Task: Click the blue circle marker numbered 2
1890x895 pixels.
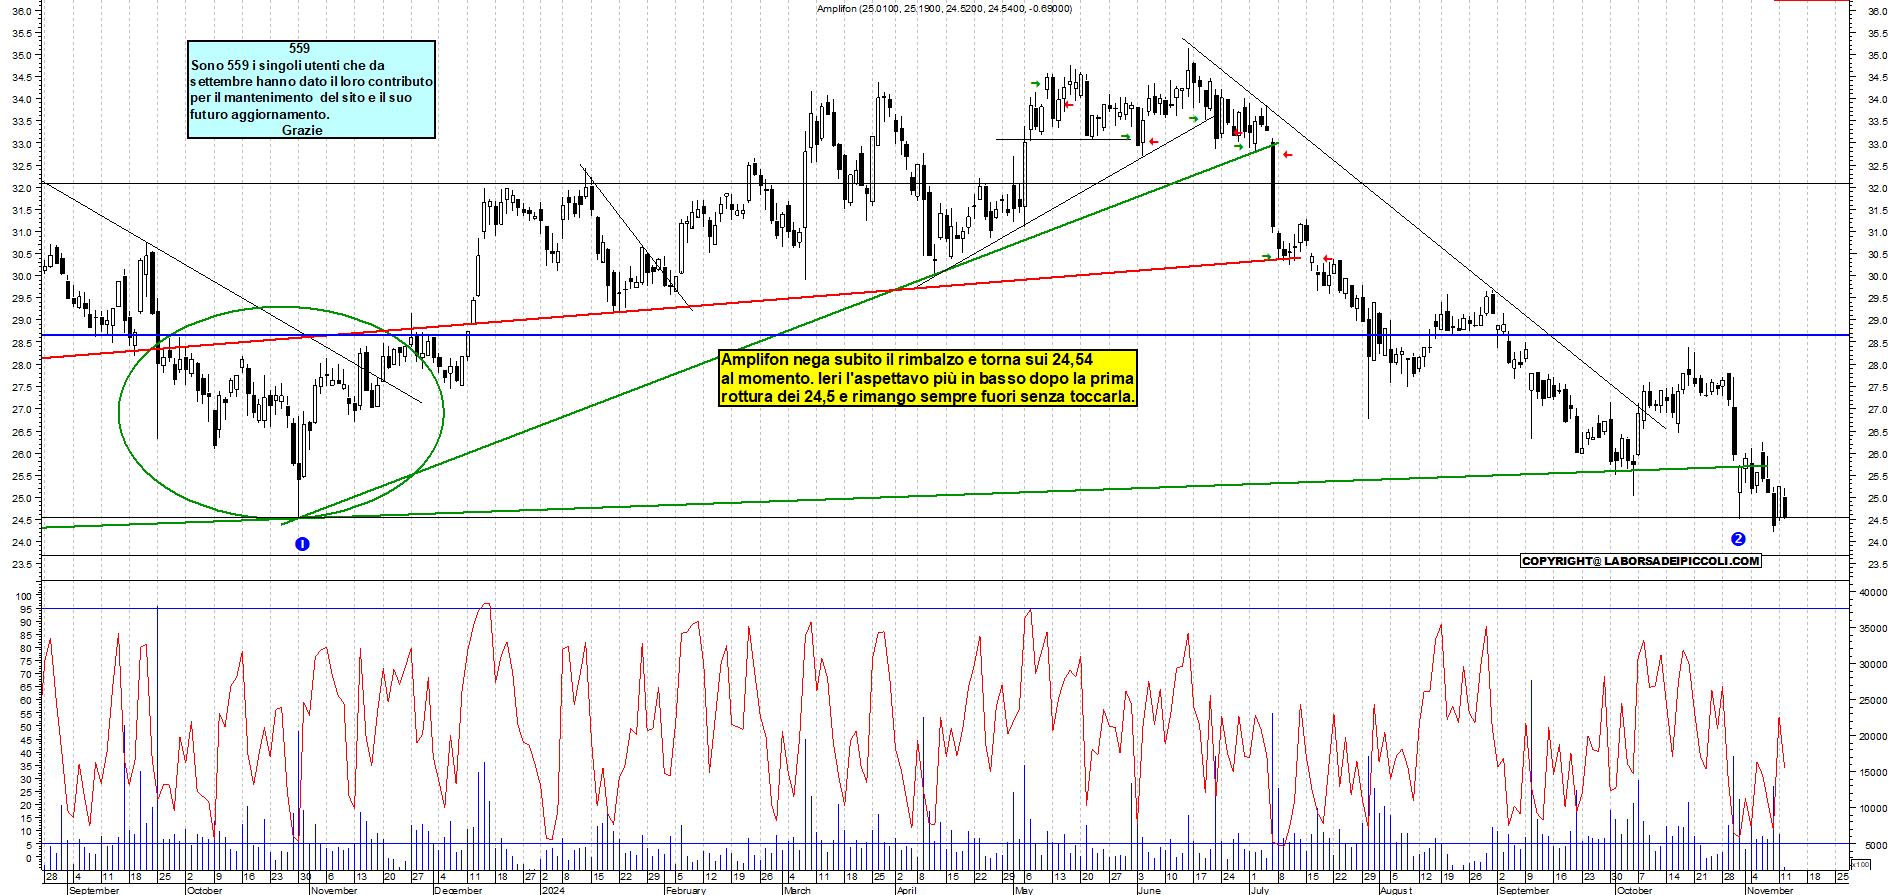Action: coord(1738,539)
